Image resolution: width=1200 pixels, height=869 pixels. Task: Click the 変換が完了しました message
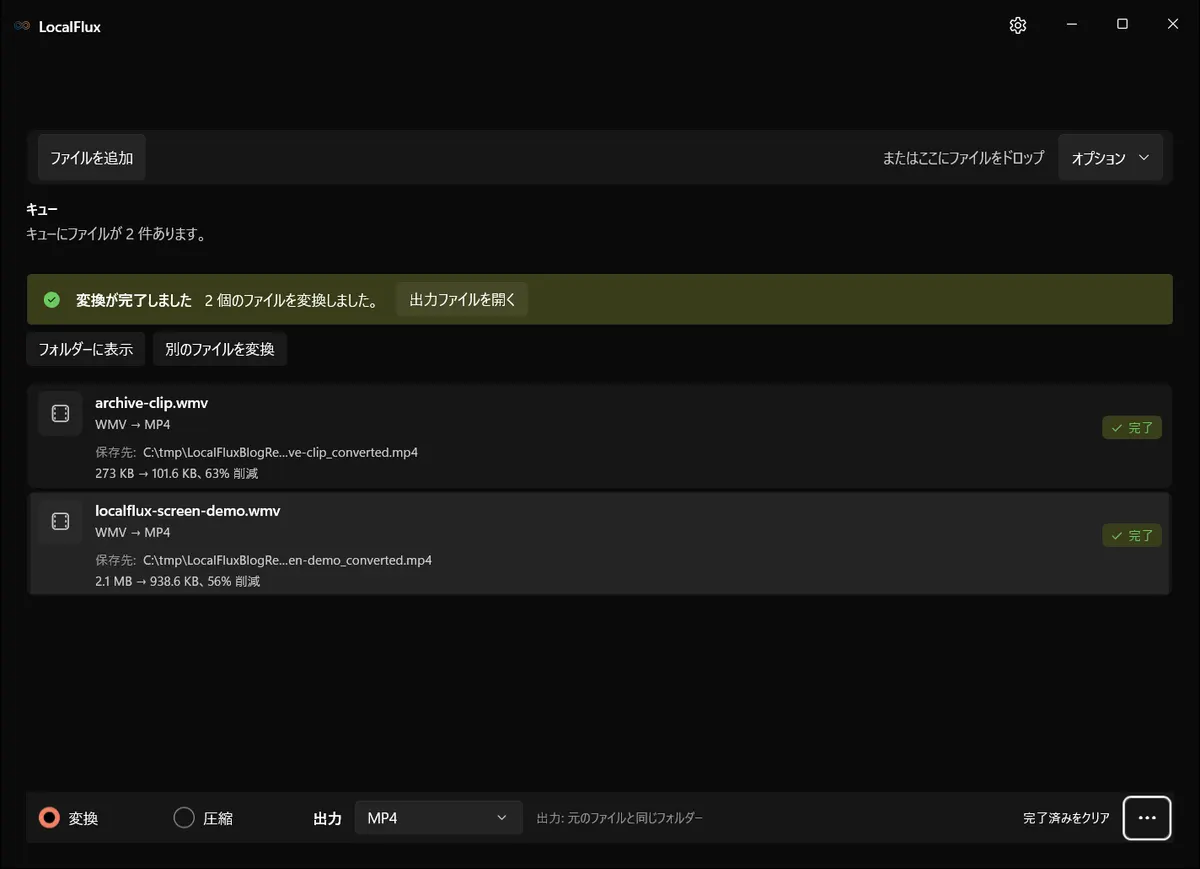click(x=134, y=300)
